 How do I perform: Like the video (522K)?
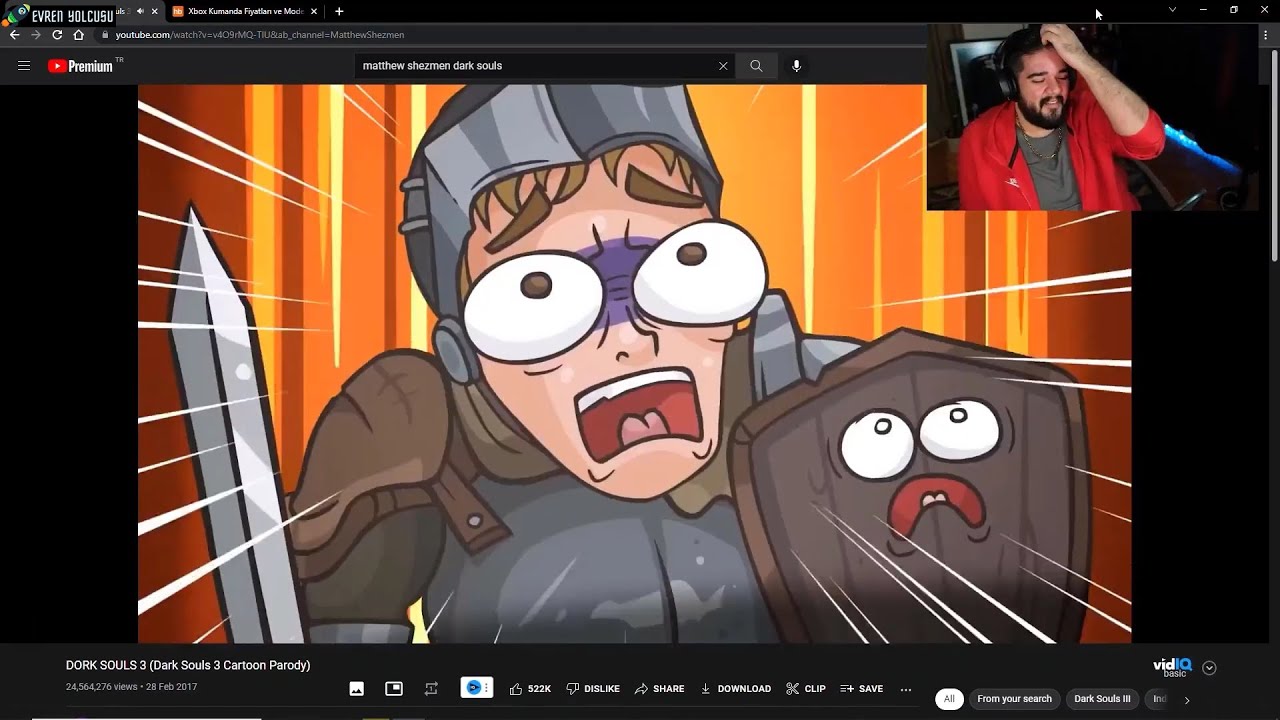pos(530,688)
